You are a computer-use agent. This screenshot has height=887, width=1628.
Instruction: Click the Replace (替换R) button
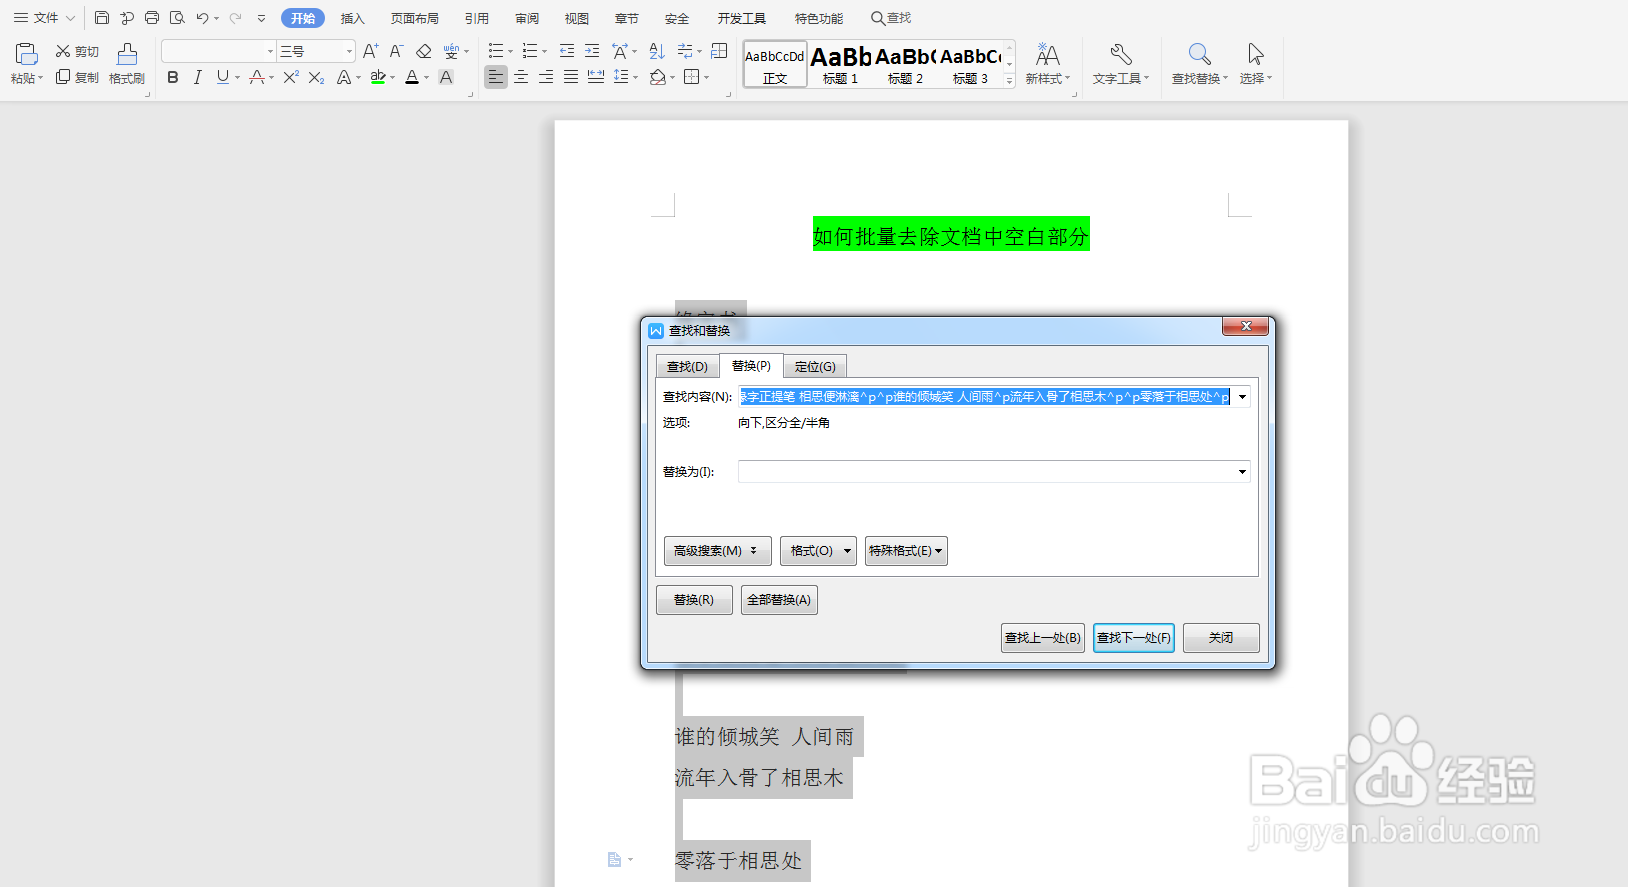(694, 600)
